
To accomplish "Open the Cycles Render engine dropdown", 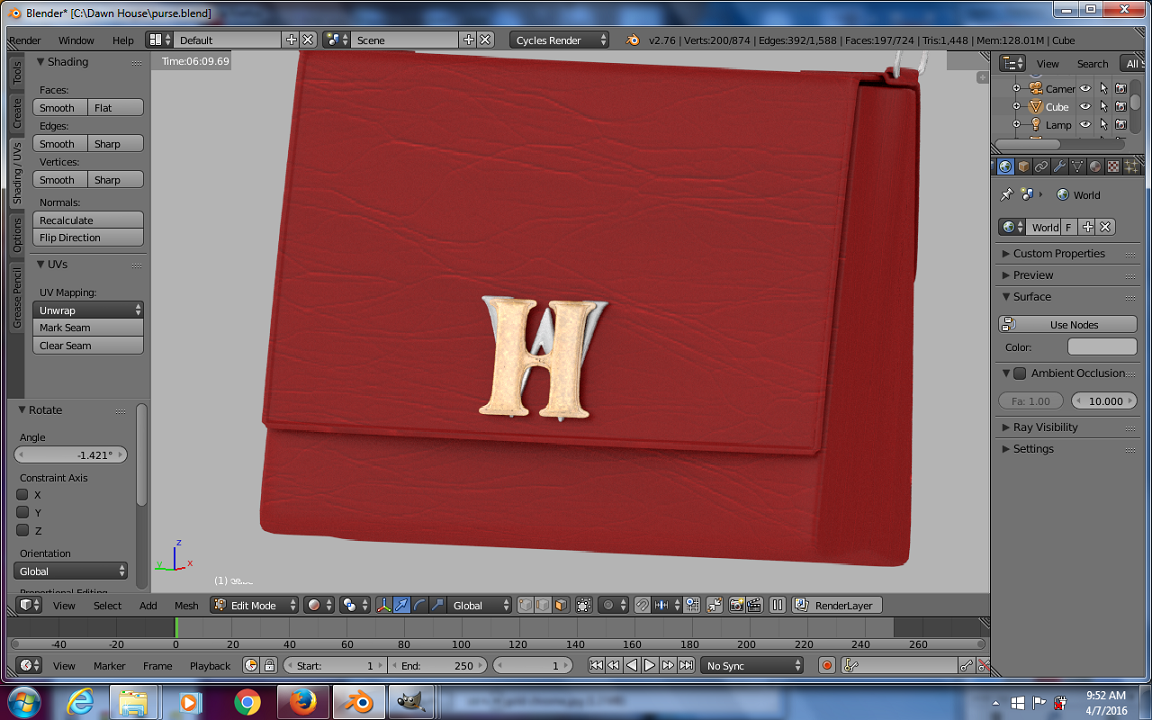I will click(559, 40).
